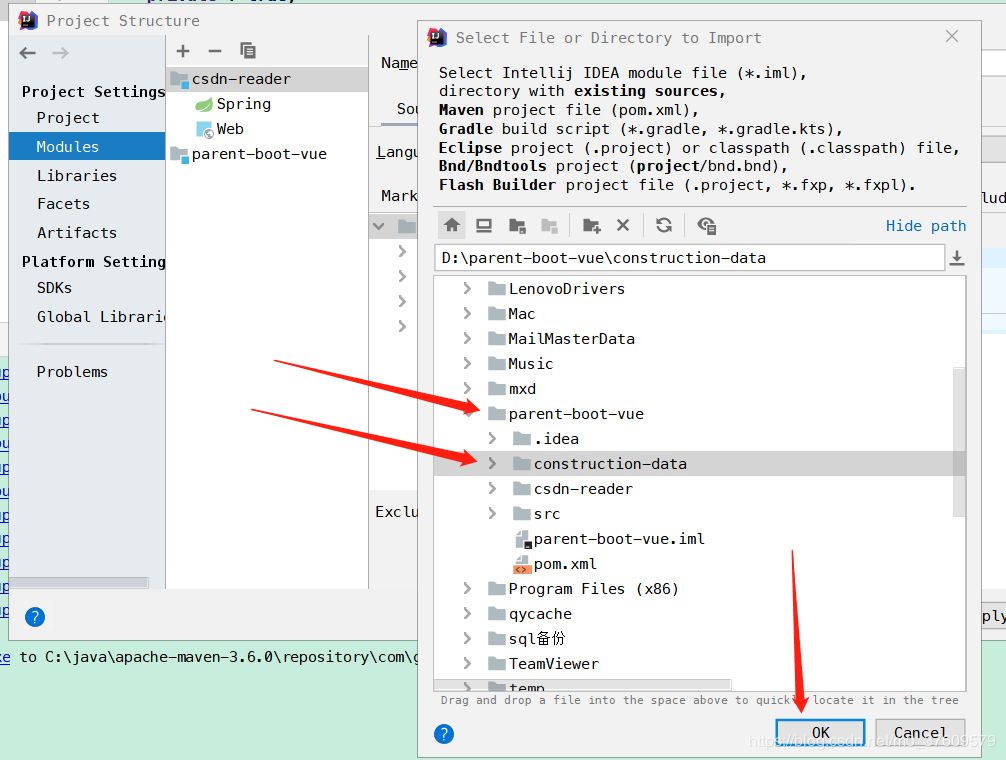Expand the Mac folder
The height and width of the screenshot is (760, 1006).
[x=467, y=314]
